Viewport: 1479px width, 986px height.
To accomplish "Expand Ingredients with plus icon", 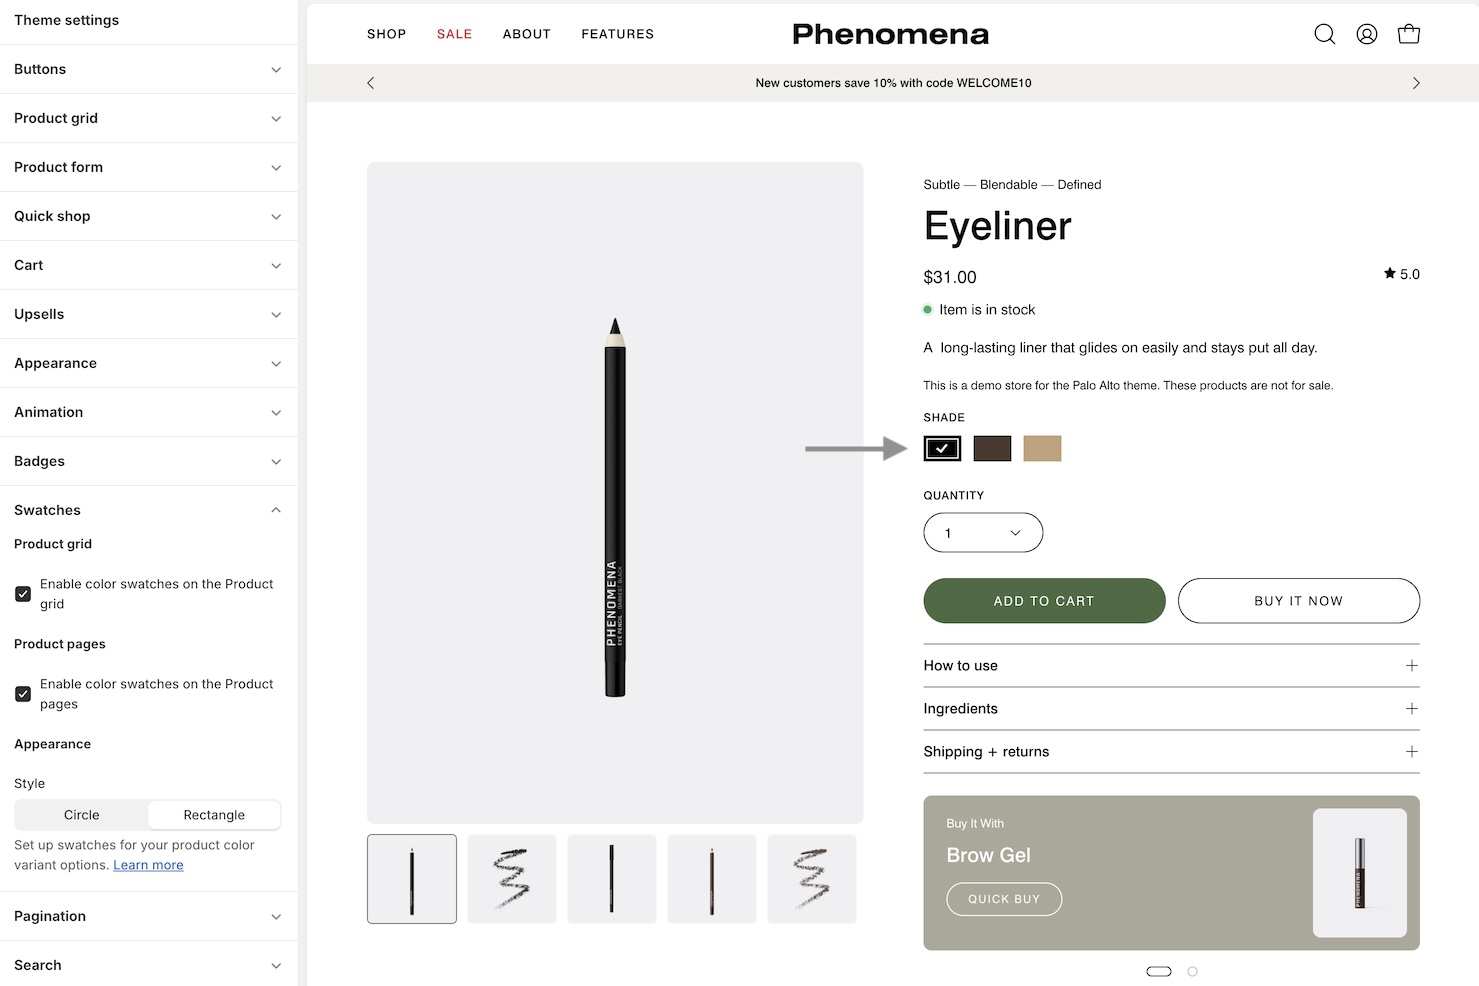I will 1411,709.
